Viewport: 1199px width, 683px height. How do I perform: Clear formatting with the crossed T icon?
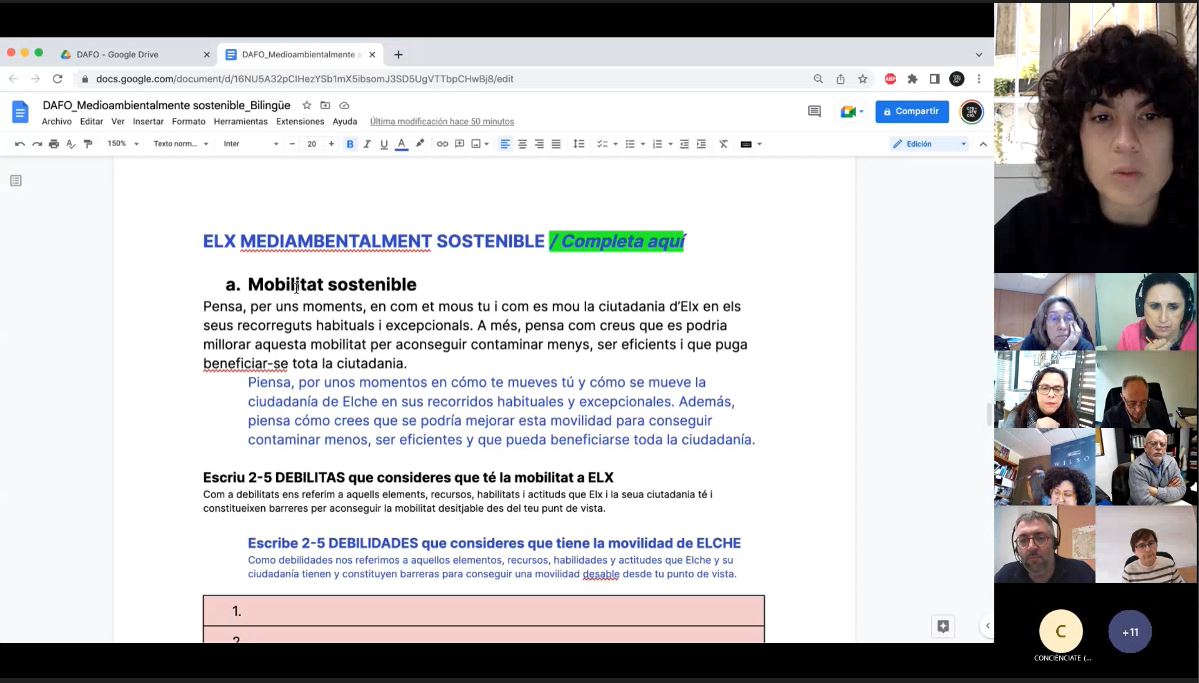pyautogui.click(x=723, y=144)
